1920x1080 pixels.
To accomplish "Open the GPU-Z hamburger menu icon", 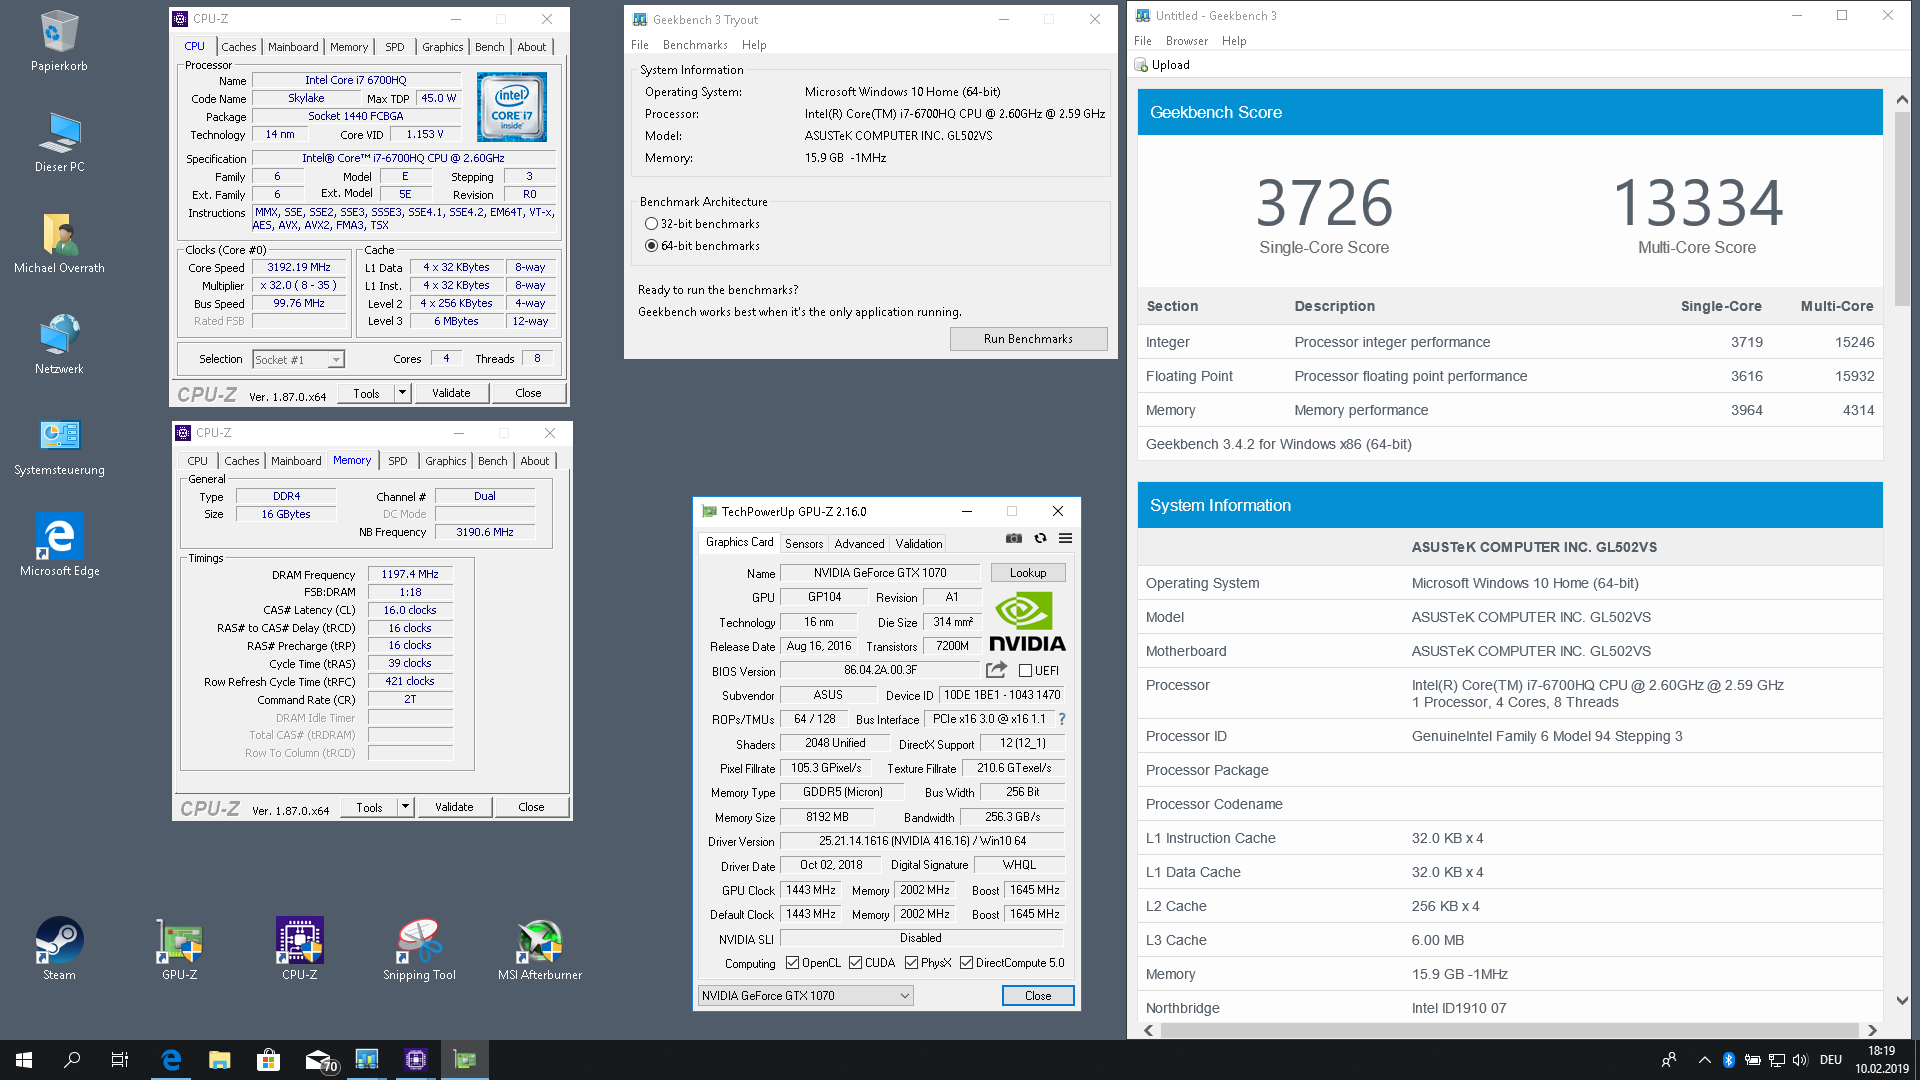I will (x=1066, y=538).
